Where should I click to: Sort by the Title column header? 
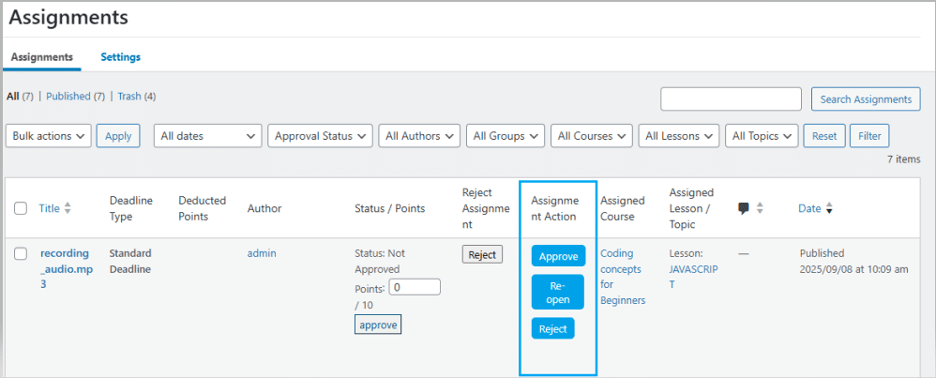(x=49, y=208)
